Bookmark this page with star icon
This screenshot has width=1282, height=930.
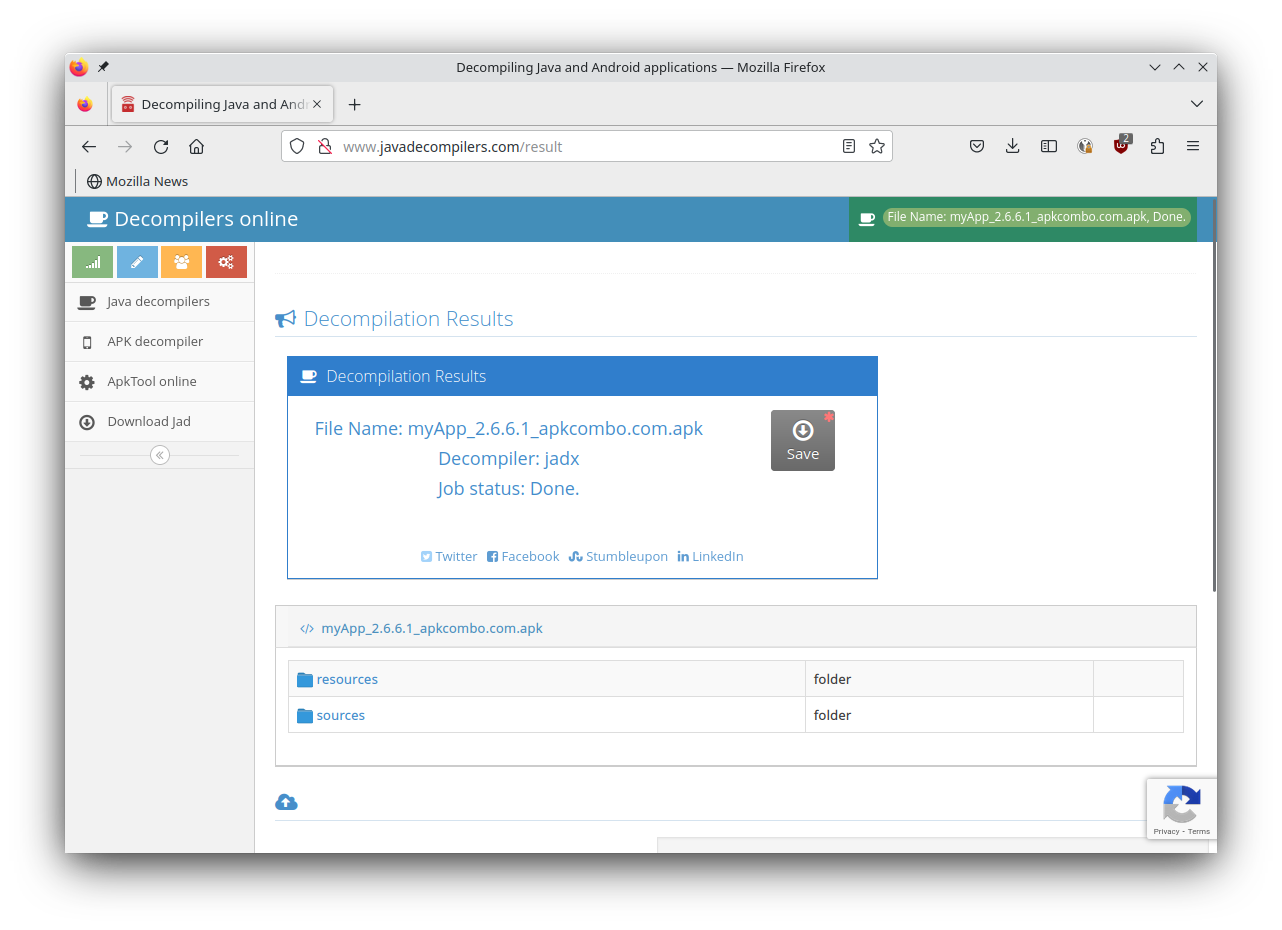pos(877,146)
